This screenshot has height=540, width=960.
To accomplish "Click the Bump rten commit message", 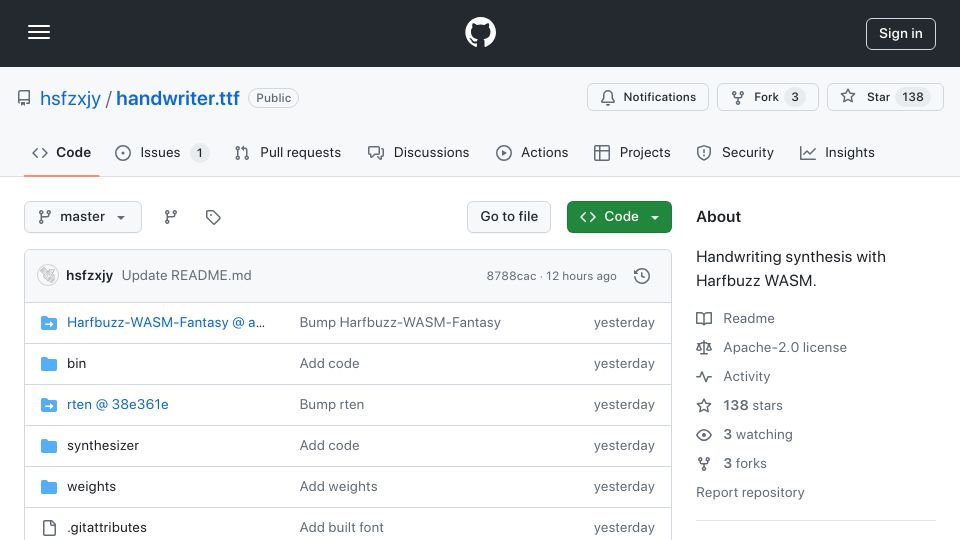I will (x=332, y=405).
